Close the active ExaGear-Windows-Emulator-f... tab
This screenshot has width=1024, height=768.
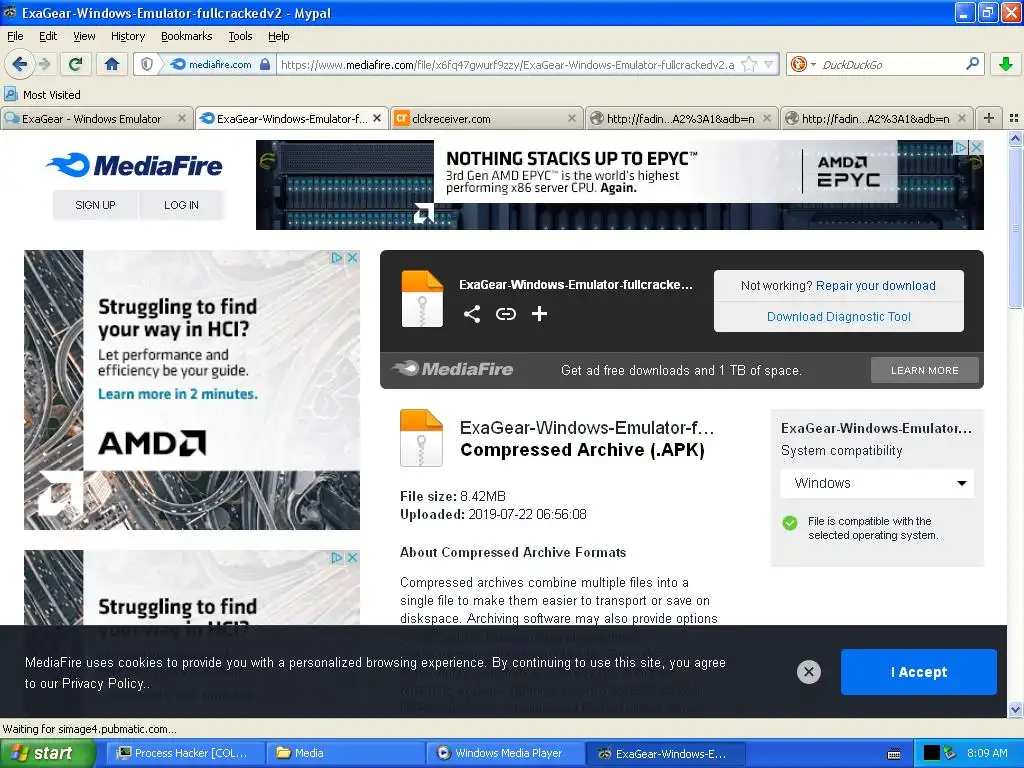[377, 118]
